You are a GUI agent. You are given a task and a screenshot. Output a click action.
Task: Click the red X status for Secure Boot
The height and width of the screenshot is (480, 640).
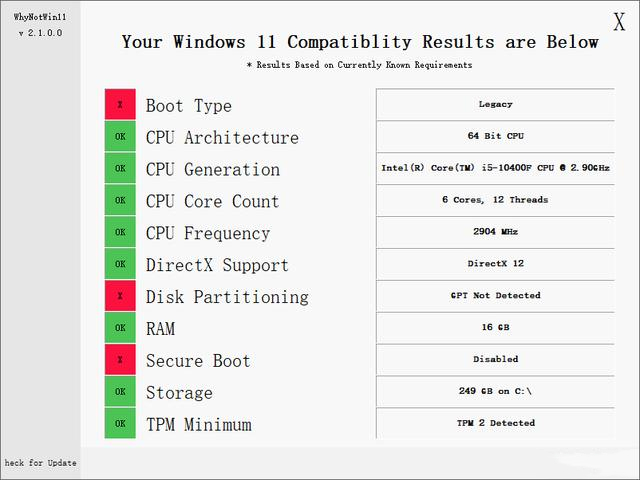[120, 361]
